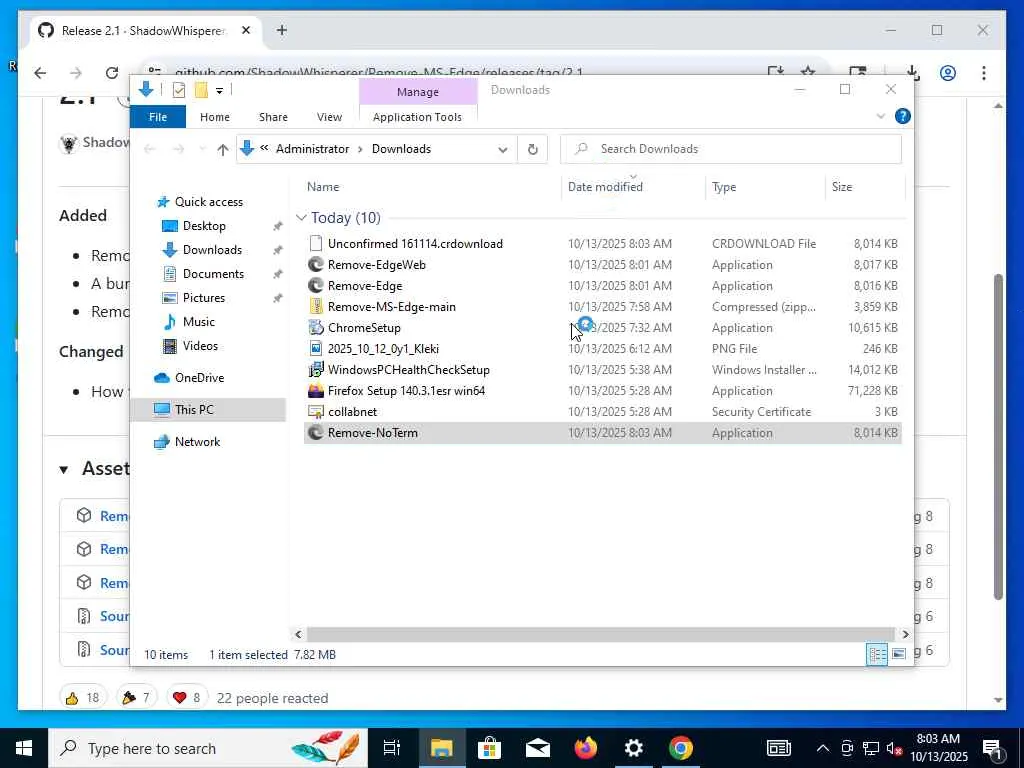Viewport: 1024px width, 768px height.
Task: Select the Remove-MS-Edge-main zip icon
Action: coord(315,306)
